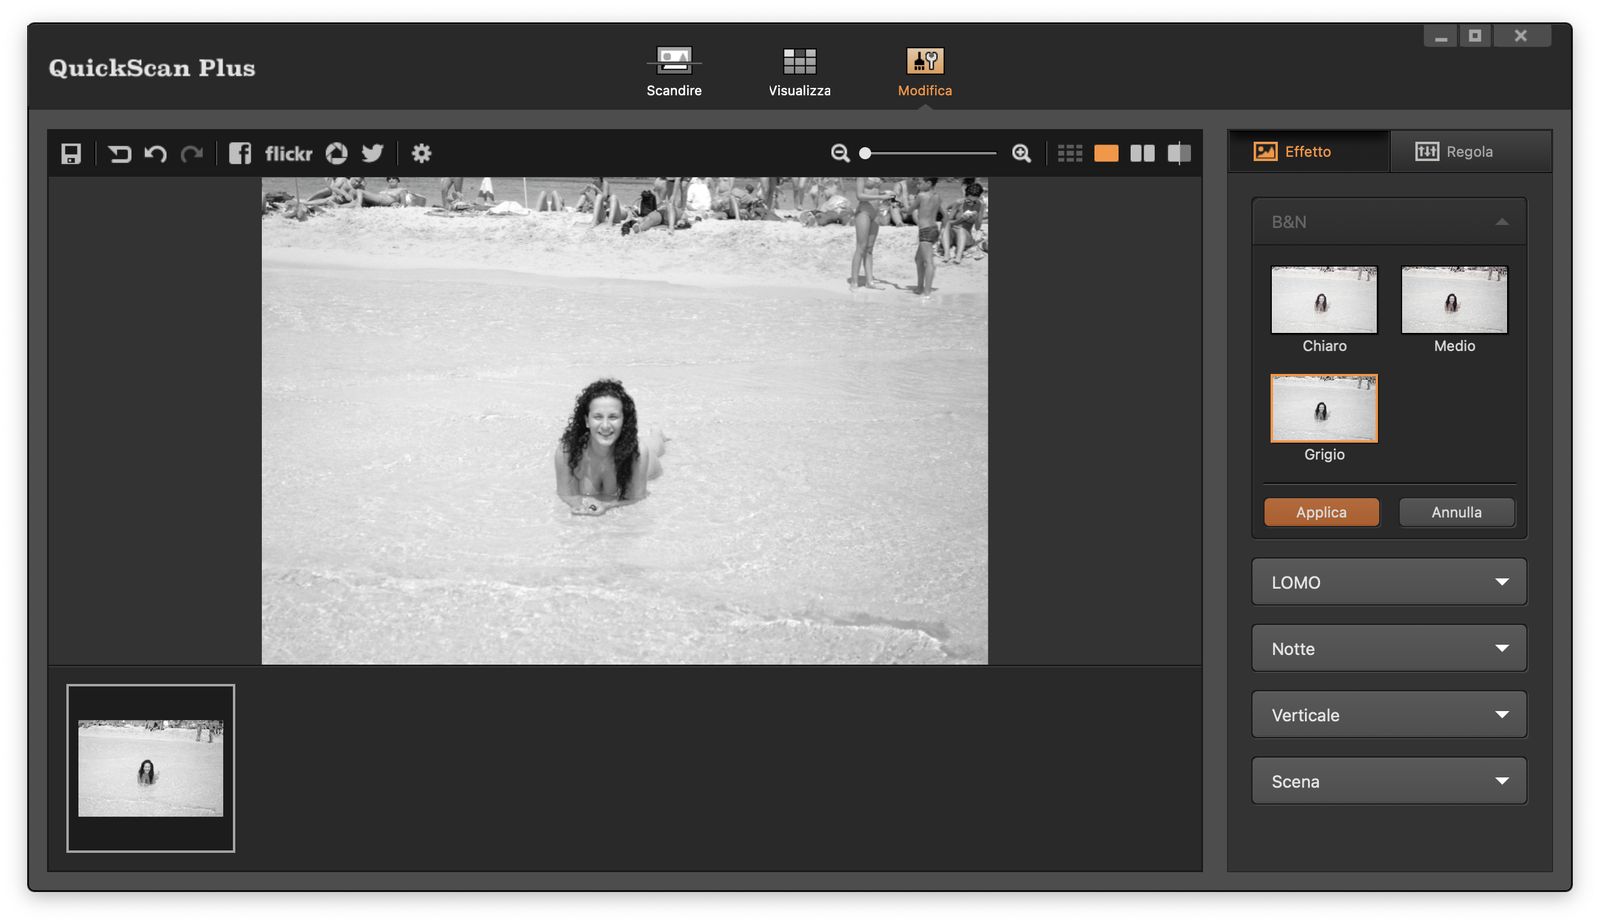Switch to the Regola tab
This screenshot has width=1600, height=924.
1469,152
